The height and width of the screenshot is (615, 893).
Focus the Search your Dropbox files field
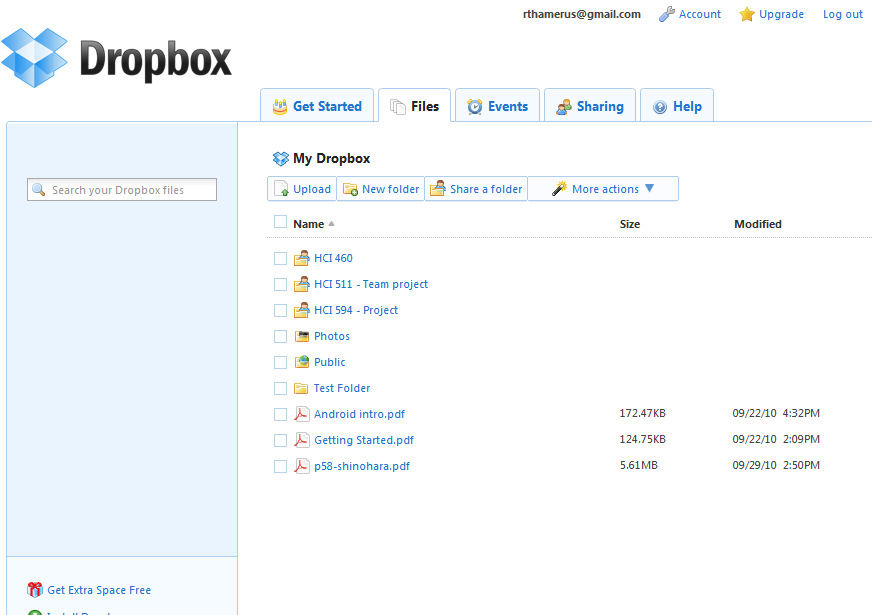122,190
